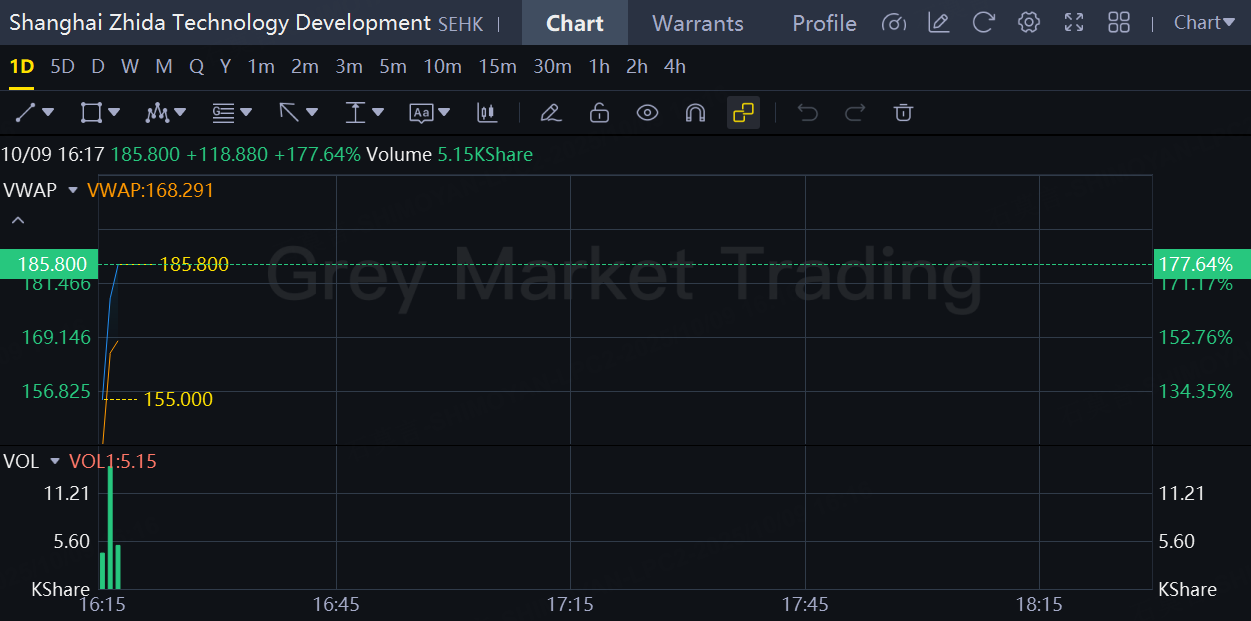The width and height of the screenshot is (1251, 621).
Task: Select the Q quarterly timeframe
Action: click(196, 67)
